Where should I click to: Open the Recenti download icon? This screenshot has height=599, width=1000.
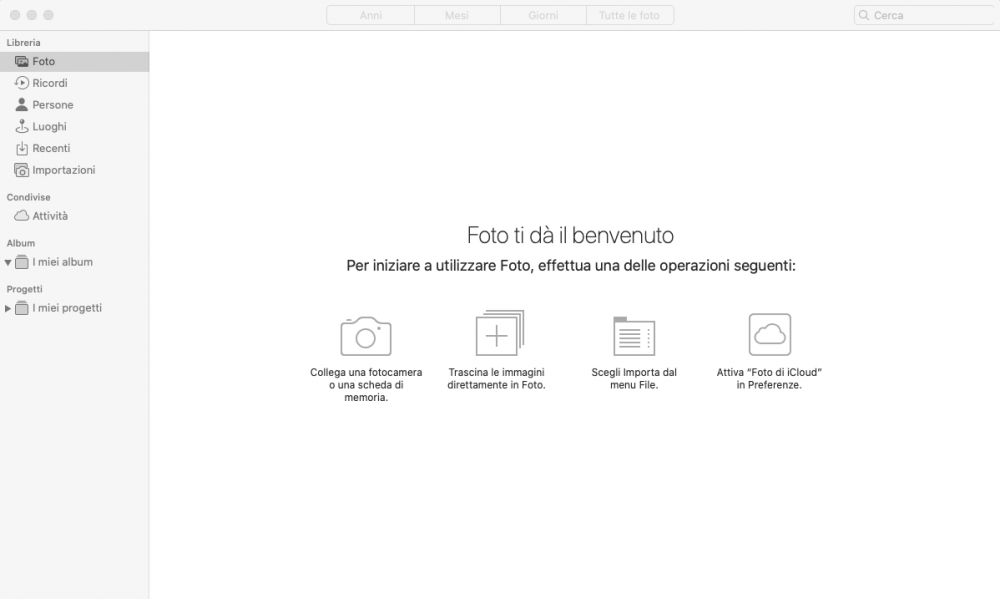pos(22,148)
